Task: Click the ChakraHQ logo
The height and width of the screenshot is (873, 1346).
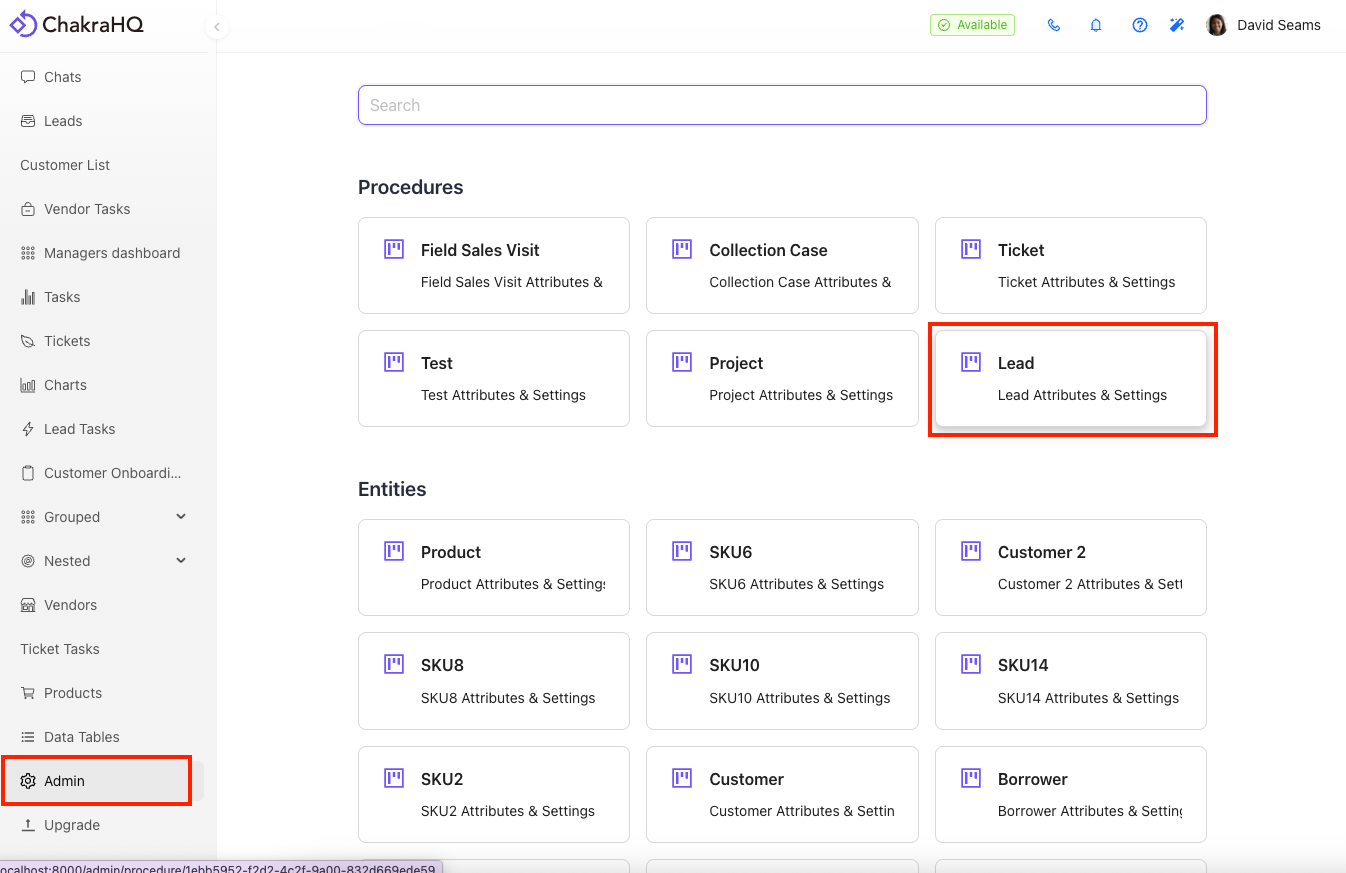Action: click(x=77, y=25)
